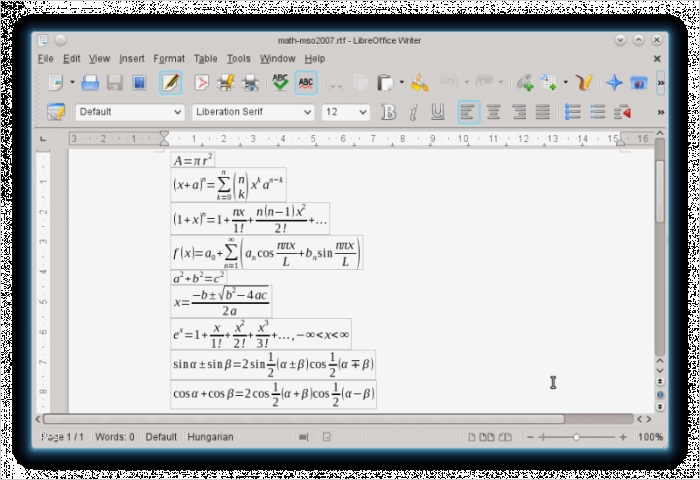Toggle Italic formatting
Viewport: 700px width, 480px height.
coord(413,112)
